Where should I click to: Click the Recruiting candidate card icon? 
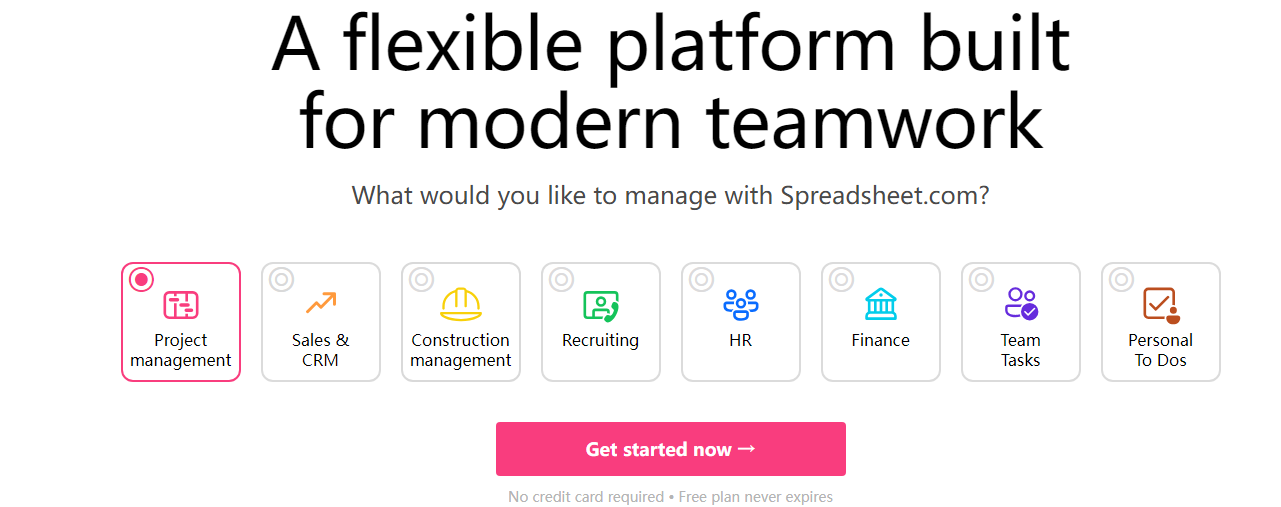coord(601,305)
